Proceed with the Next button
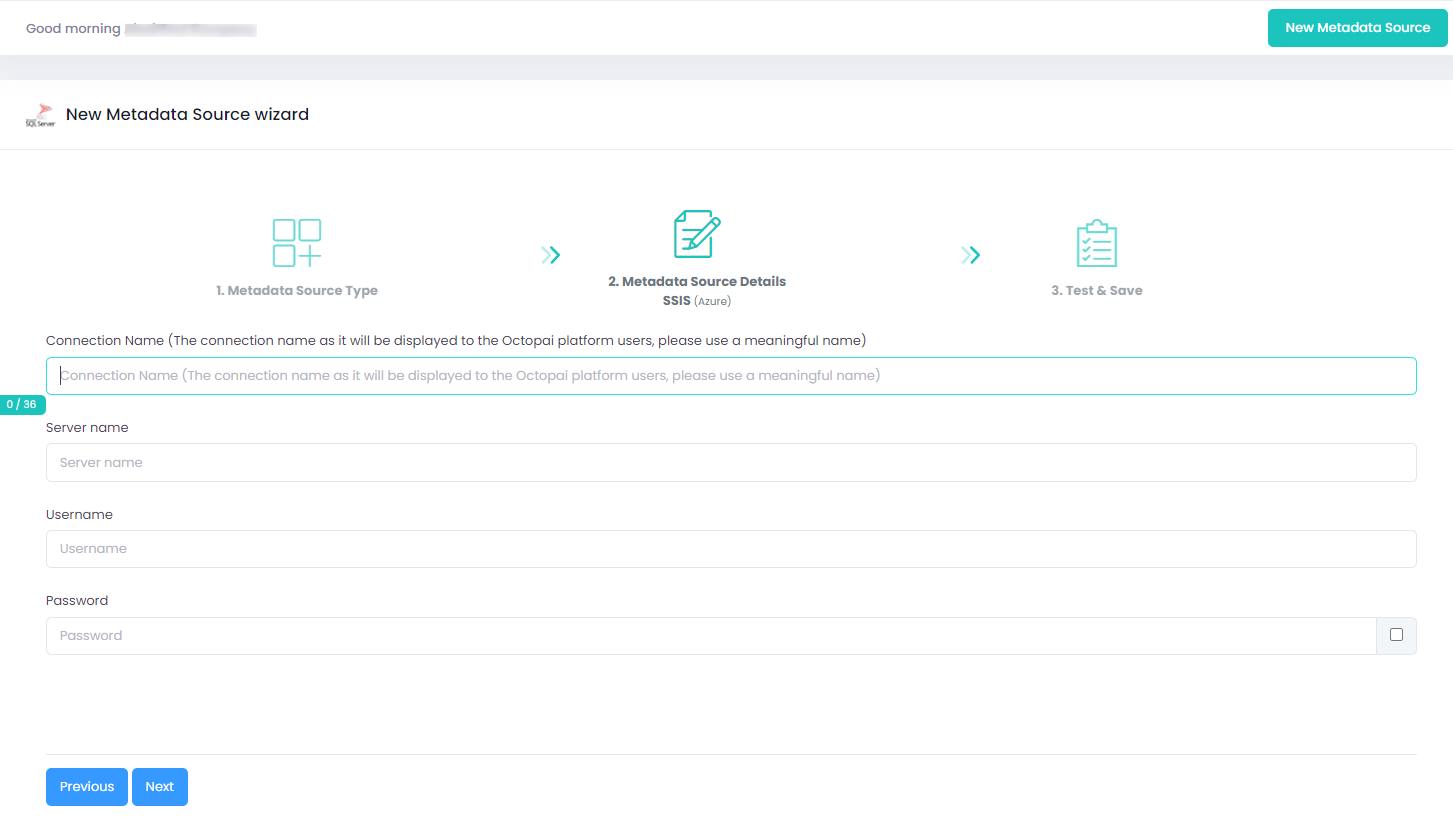 (x=160, y=787)
